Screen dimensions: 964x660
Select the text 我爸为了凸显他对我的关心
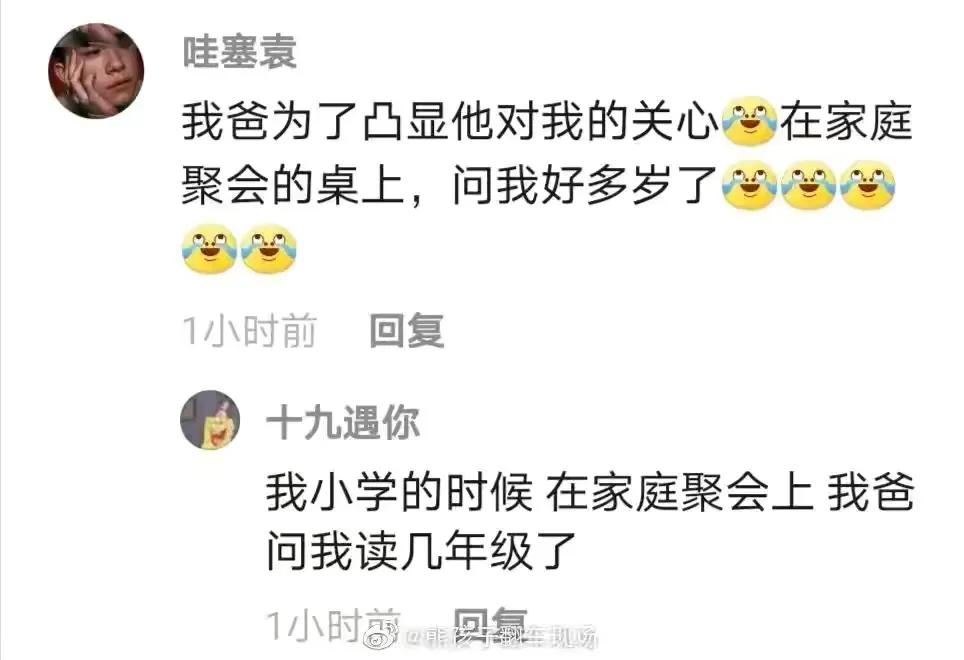point(451,122)
